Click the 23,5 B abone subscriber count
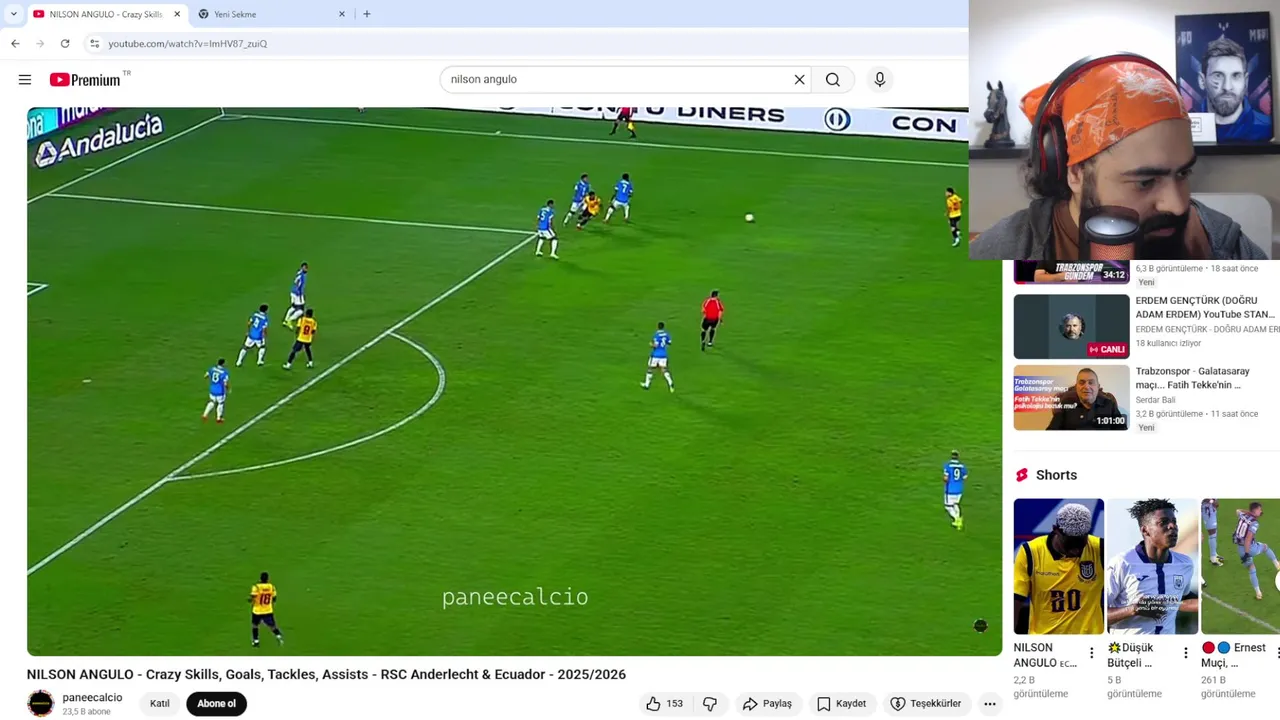This screenshot has width=1280, height=720. [x=86, y=712]
